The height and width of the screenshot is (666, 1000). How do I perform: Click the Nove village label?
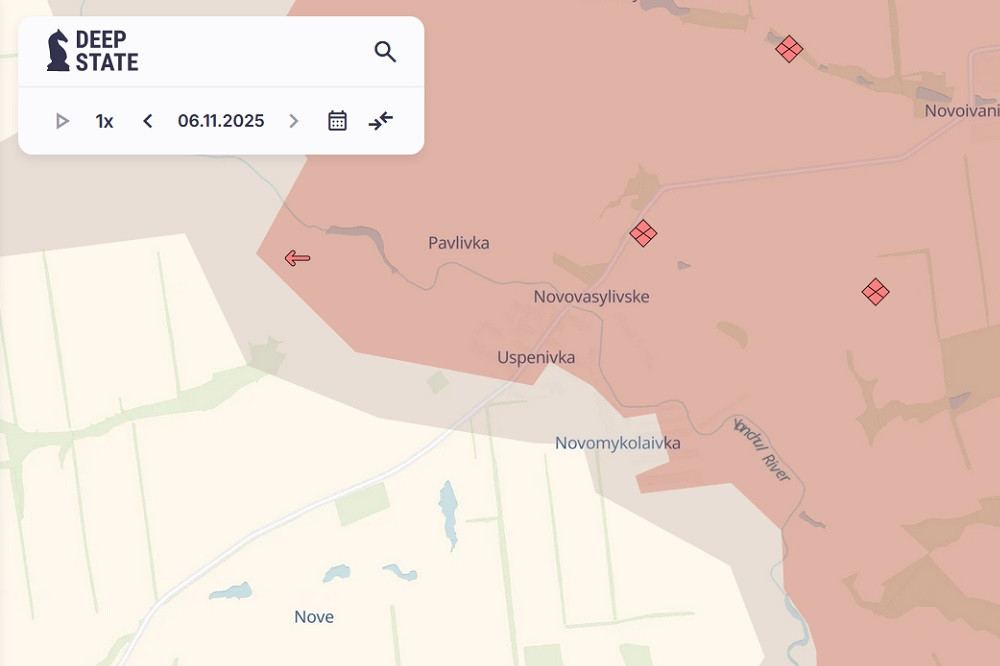pos(314,616)
